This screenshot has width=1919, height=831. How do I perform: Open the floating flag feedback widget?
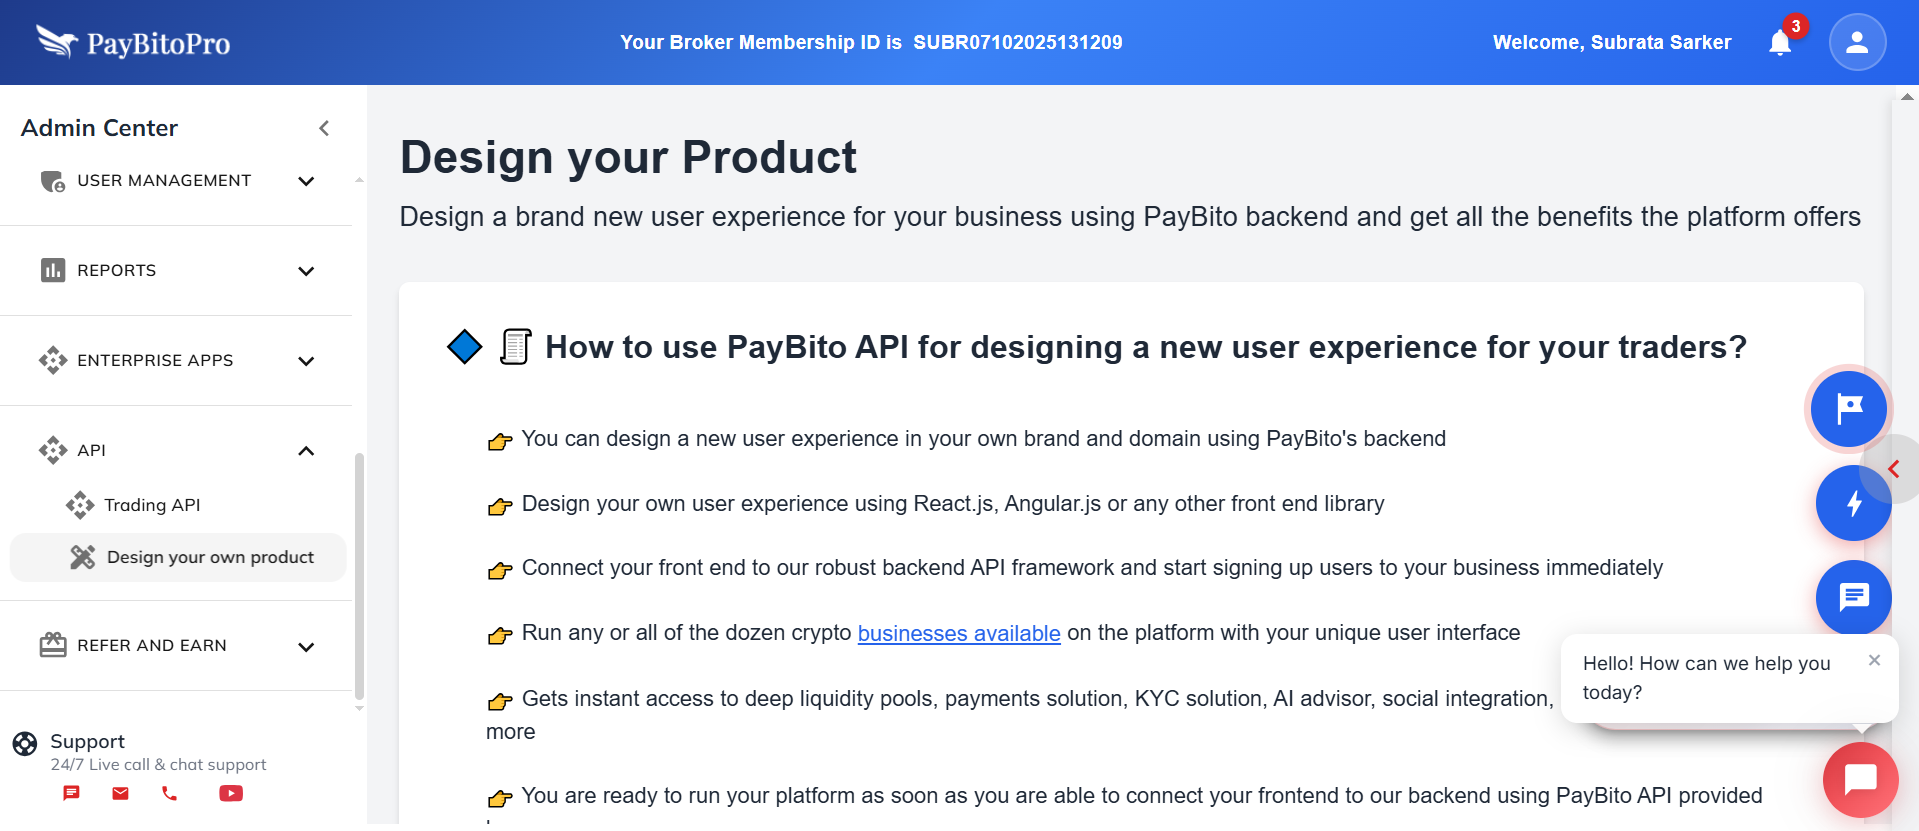pyautogui.click(x=1847, y=408)
